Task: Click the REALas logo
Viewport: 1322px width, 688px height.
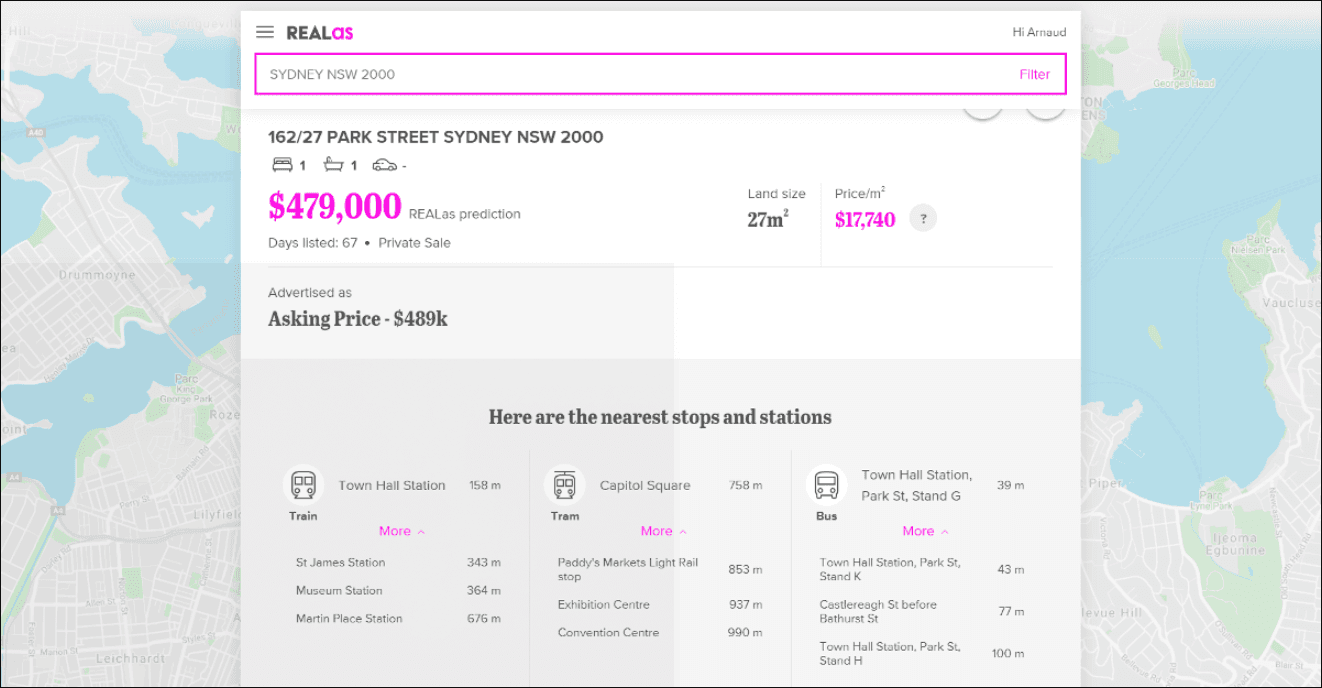Action: click(320, 32)
